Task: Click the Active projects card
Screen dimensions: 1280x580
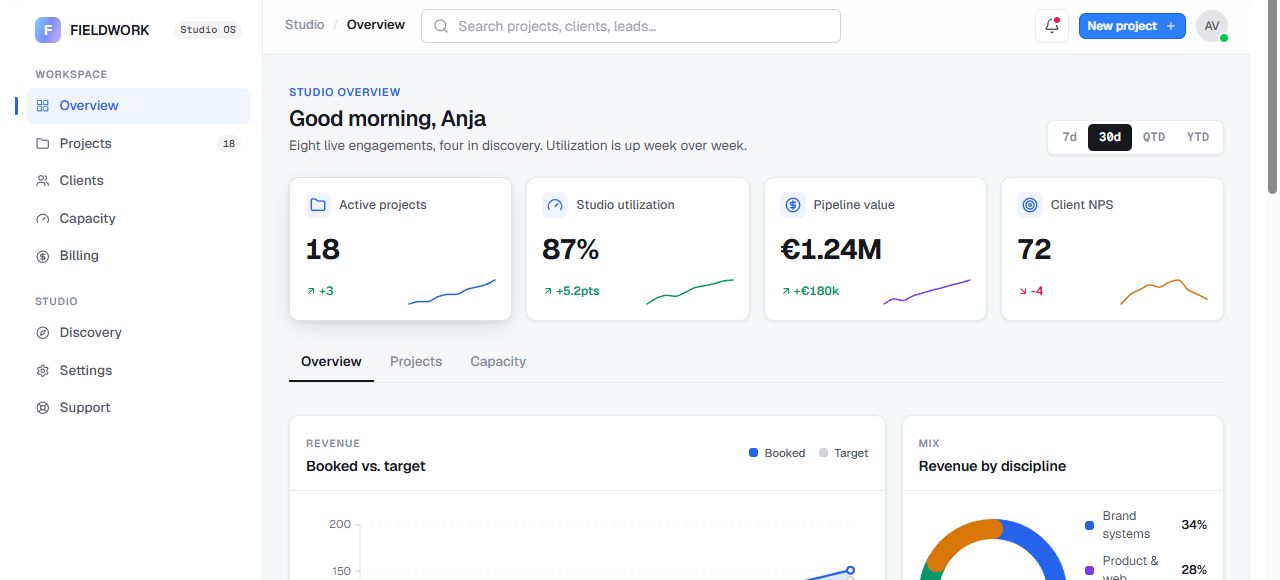Action: 400,249
